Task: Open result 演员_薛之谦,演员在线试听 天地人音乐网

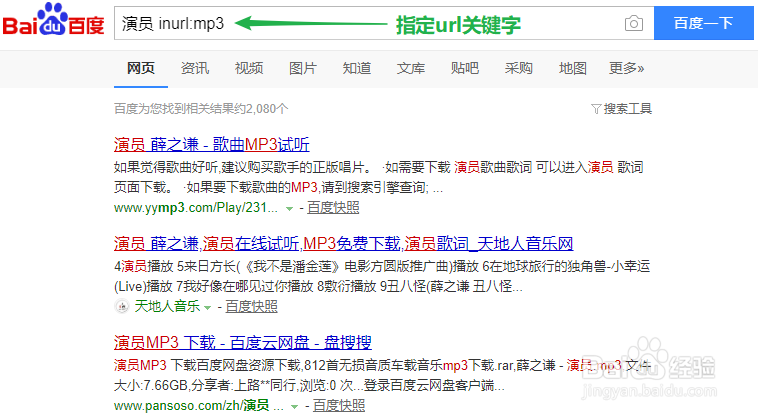Action: point(344,244)
